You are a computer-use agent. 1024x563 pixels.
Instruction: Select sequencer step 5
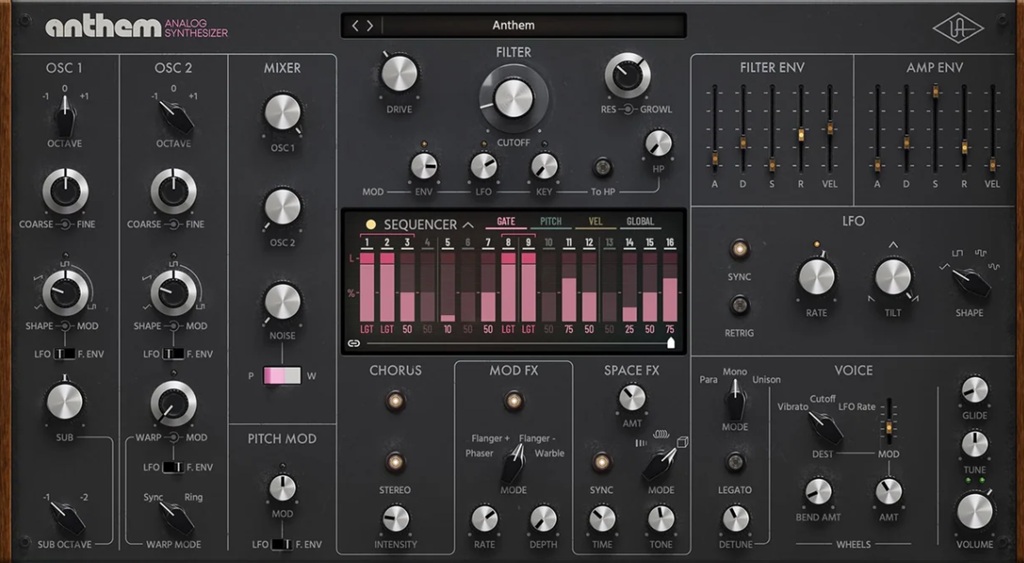pos(447,243)
